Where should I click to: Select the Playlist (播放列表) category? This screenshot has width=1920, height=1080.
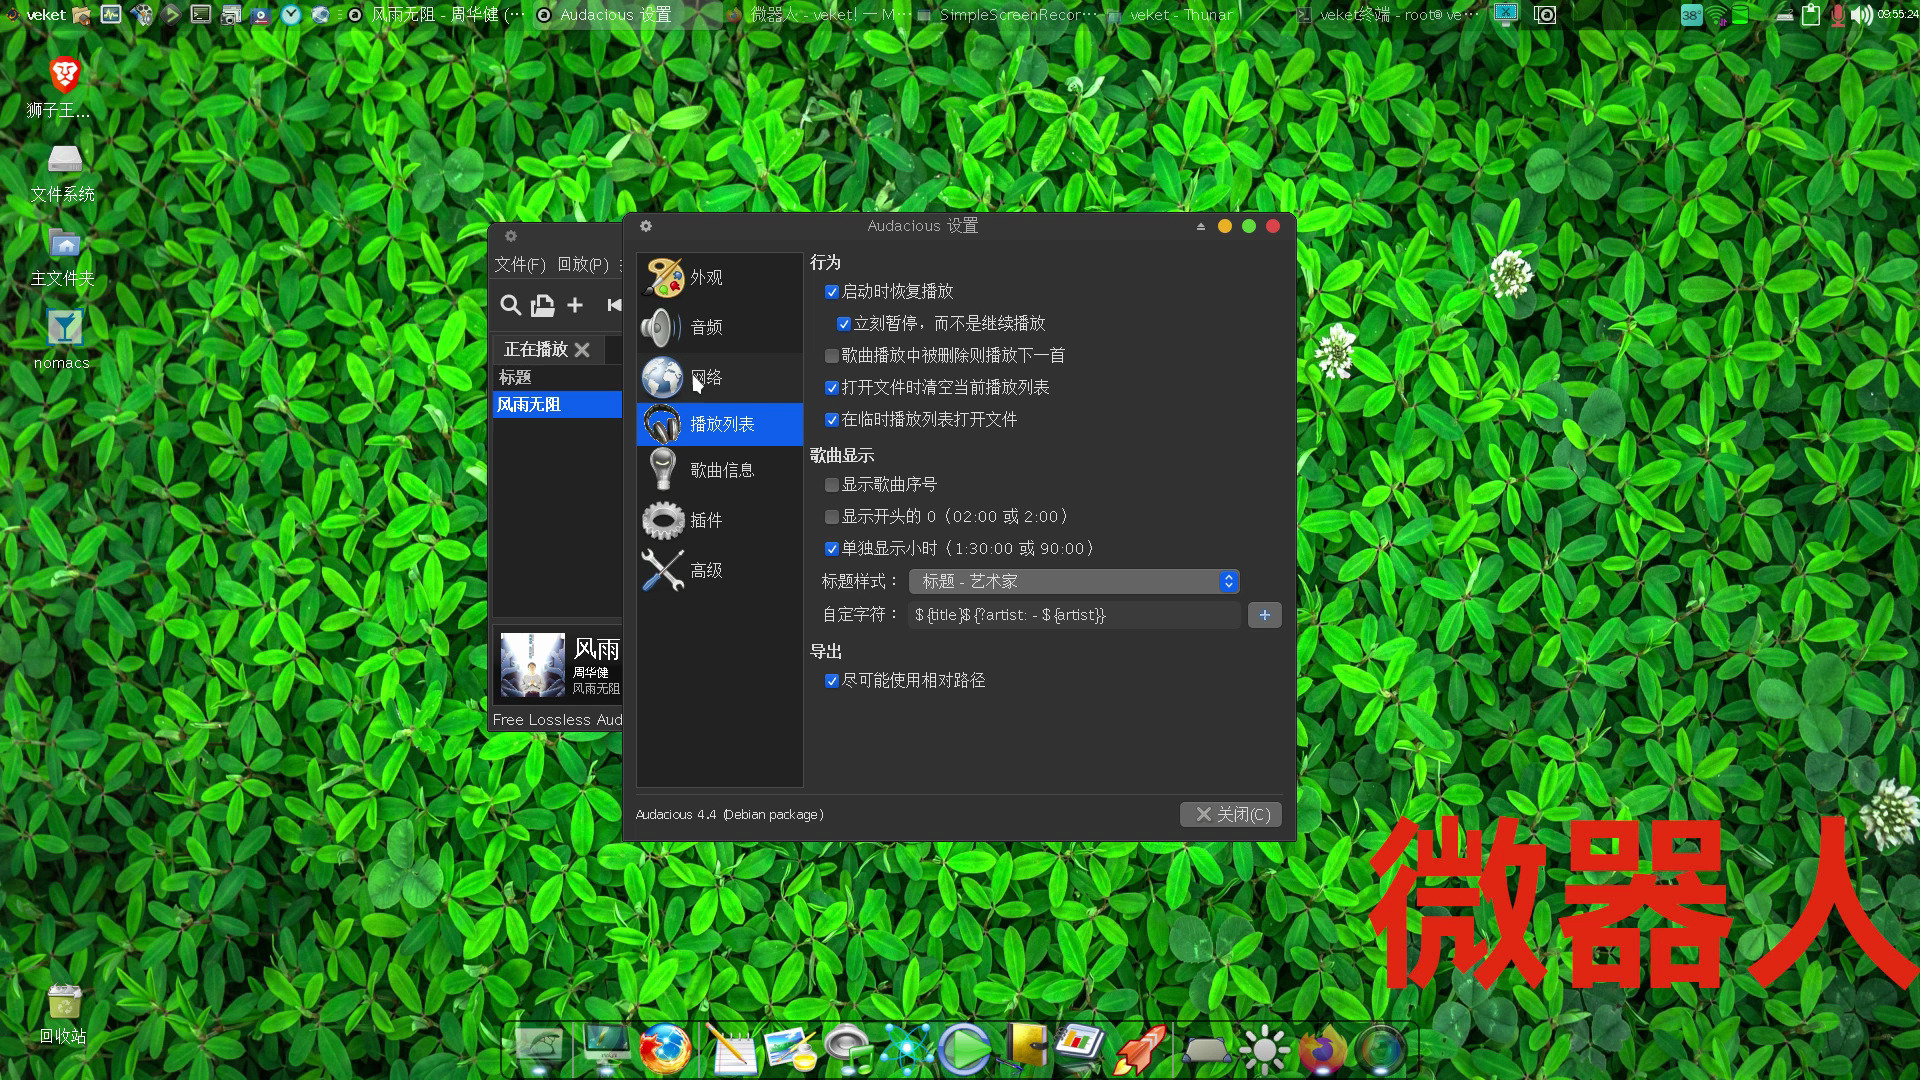pos(719,424)
